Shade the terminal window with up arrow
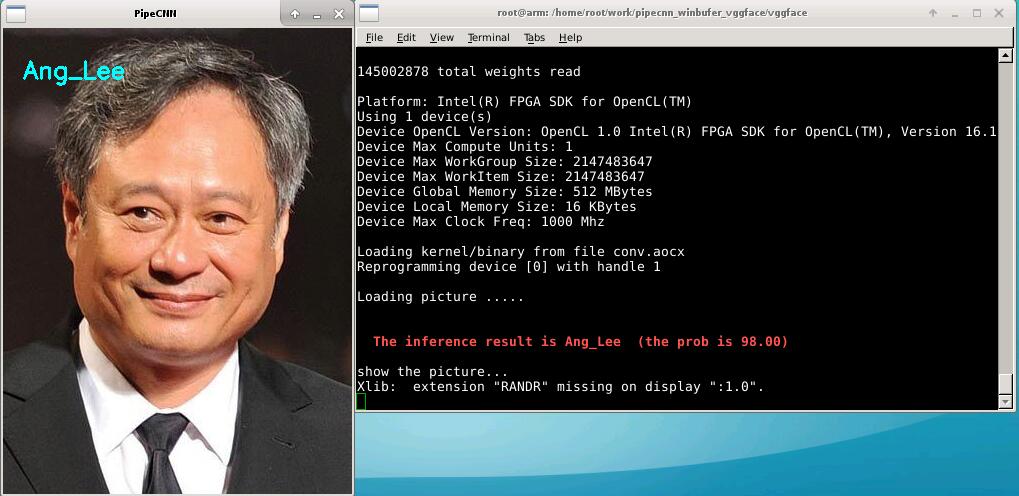The image size is (1019, 496). [x=933, y=13]
